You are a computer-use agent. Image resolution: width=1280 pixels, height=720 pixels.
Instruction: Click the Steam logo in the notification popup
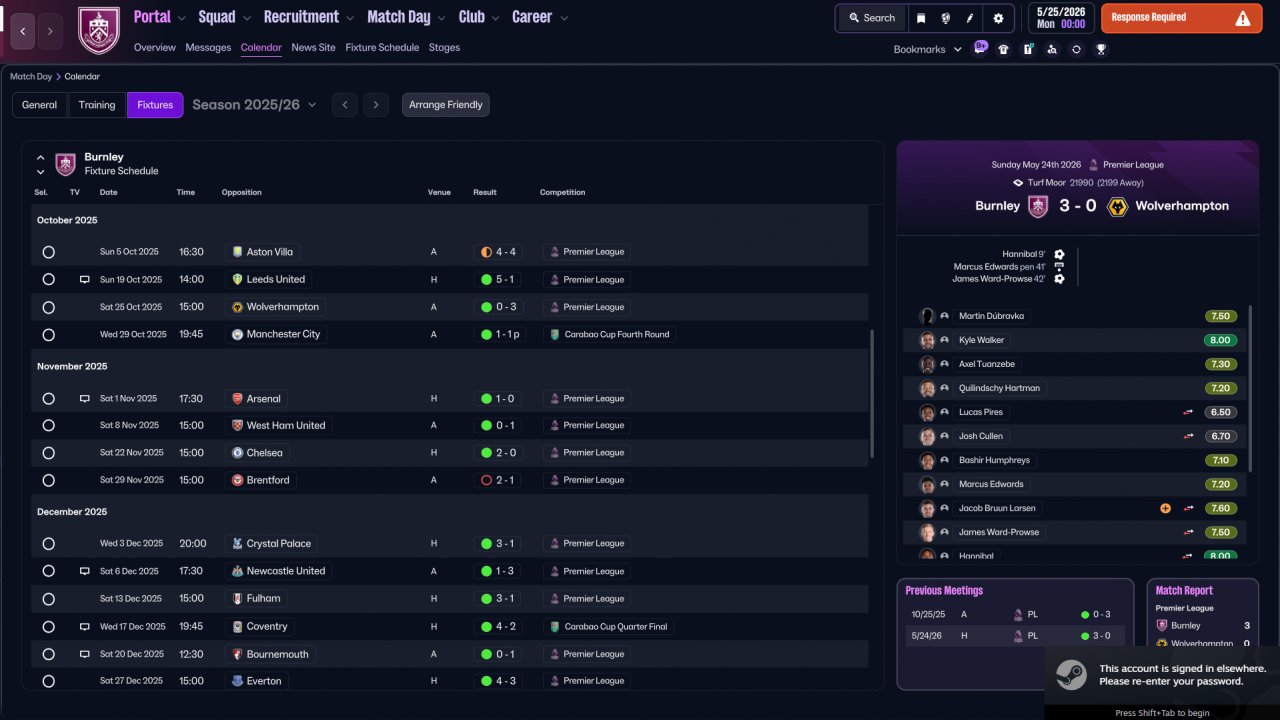click(1073, 675)
